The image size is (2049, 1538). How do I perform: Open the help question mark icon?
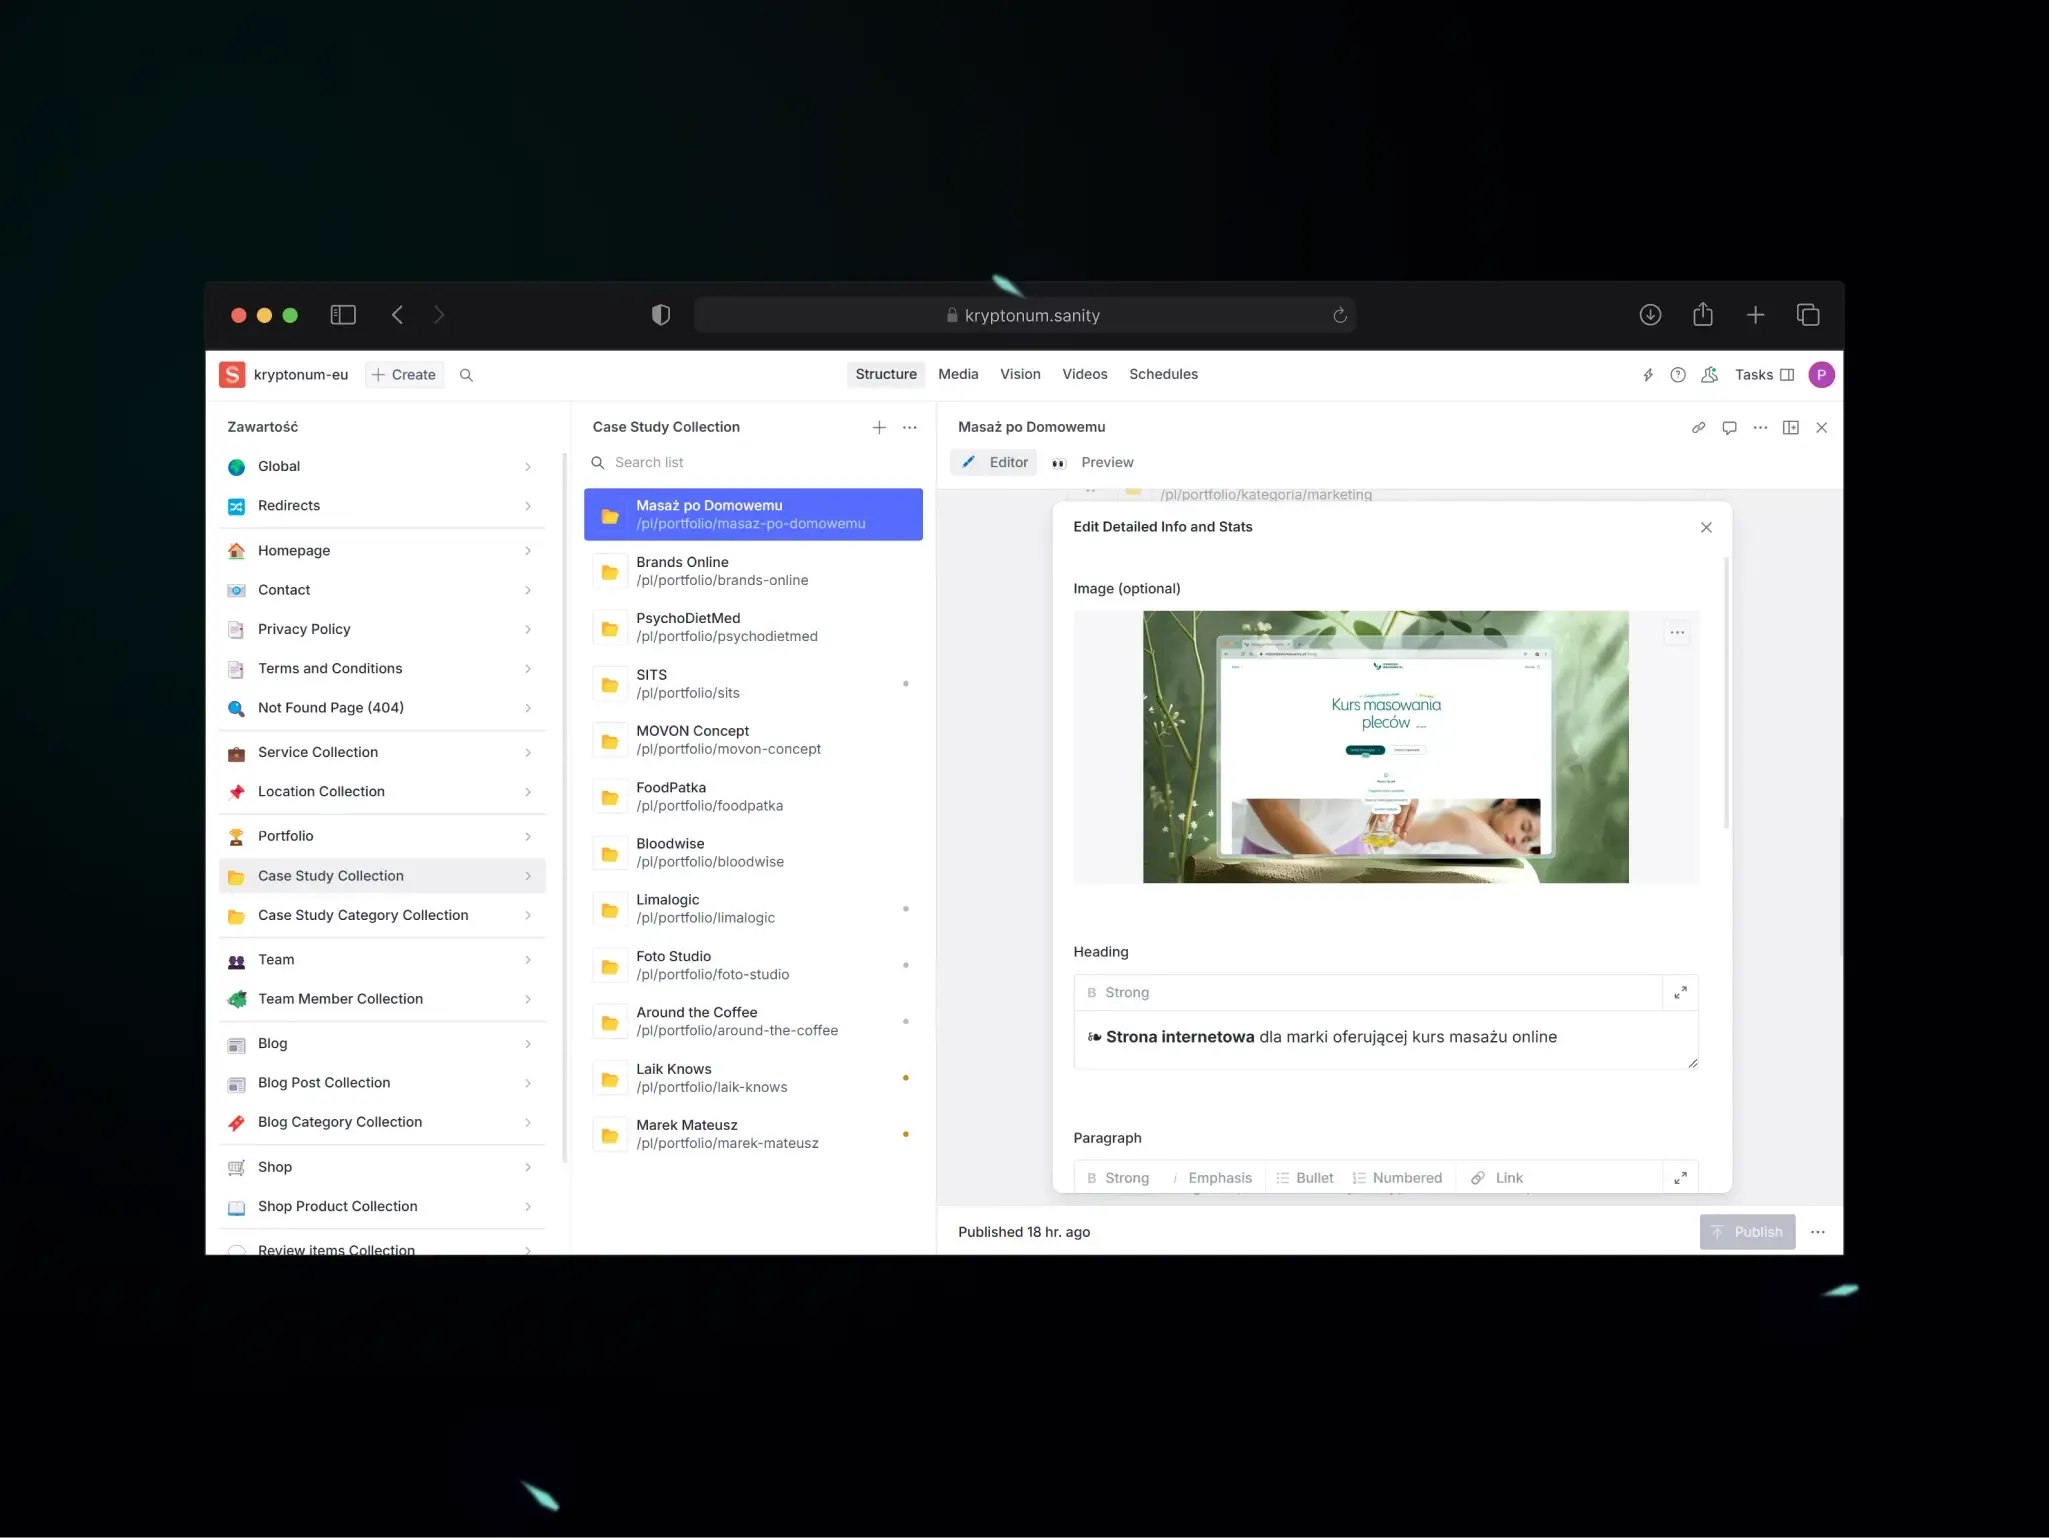click(1678, 375)
